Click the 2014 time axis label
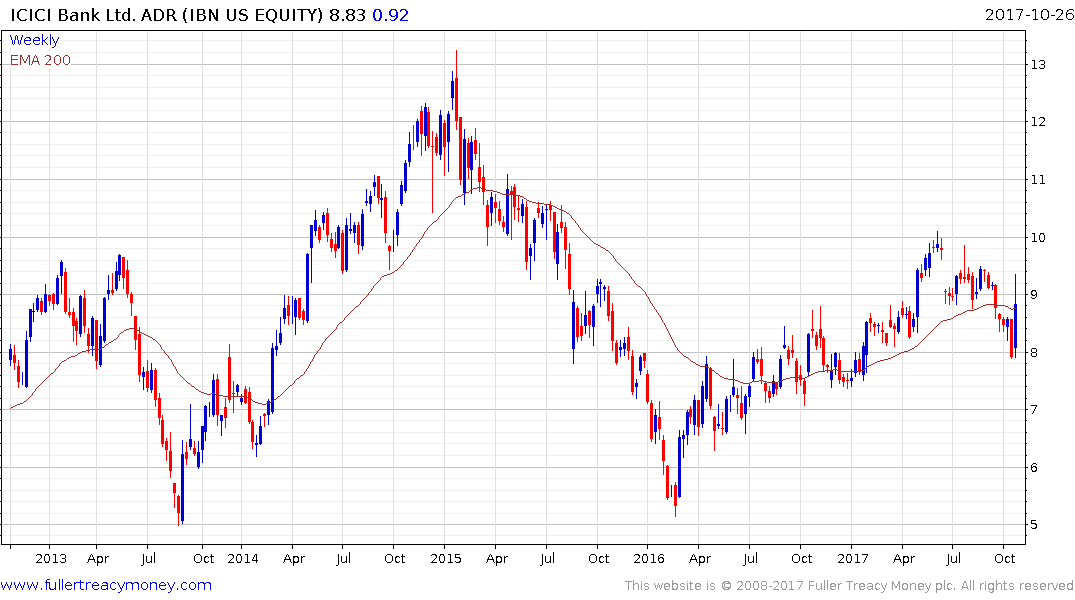This screenshot has width=1075, height=600. 243,558
